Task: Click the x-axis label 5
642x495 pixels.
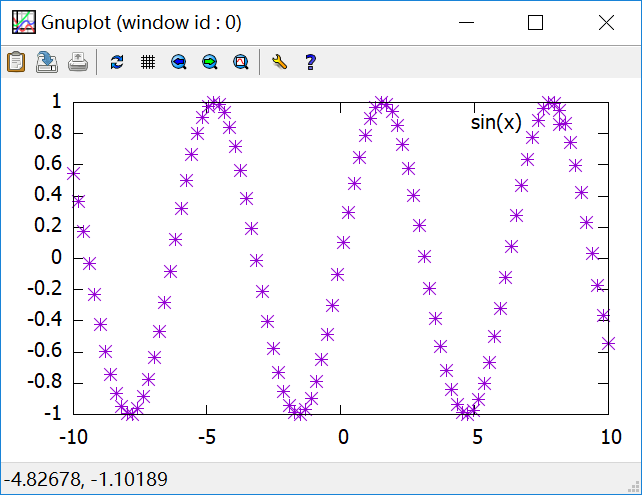Action: 477,437
